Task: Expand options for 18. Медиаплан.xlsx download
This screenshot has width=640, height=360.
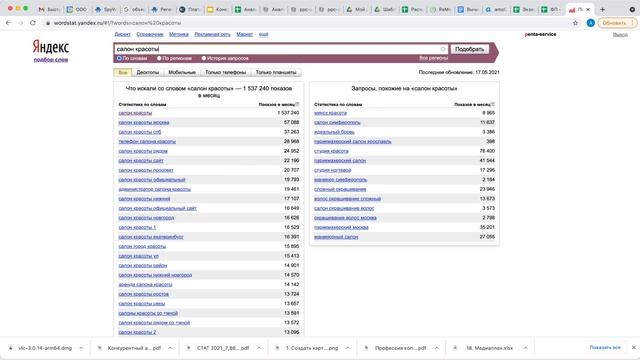Action: click(526, 348)
